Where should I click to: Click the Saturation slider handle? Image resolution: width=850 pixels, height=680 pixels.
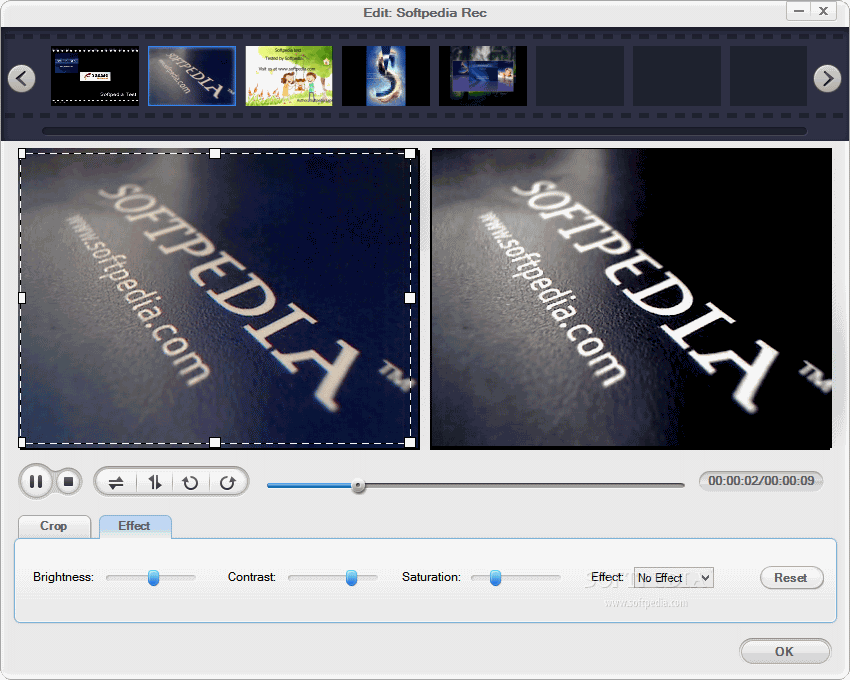pyautogui.click(x=495, y=578)
